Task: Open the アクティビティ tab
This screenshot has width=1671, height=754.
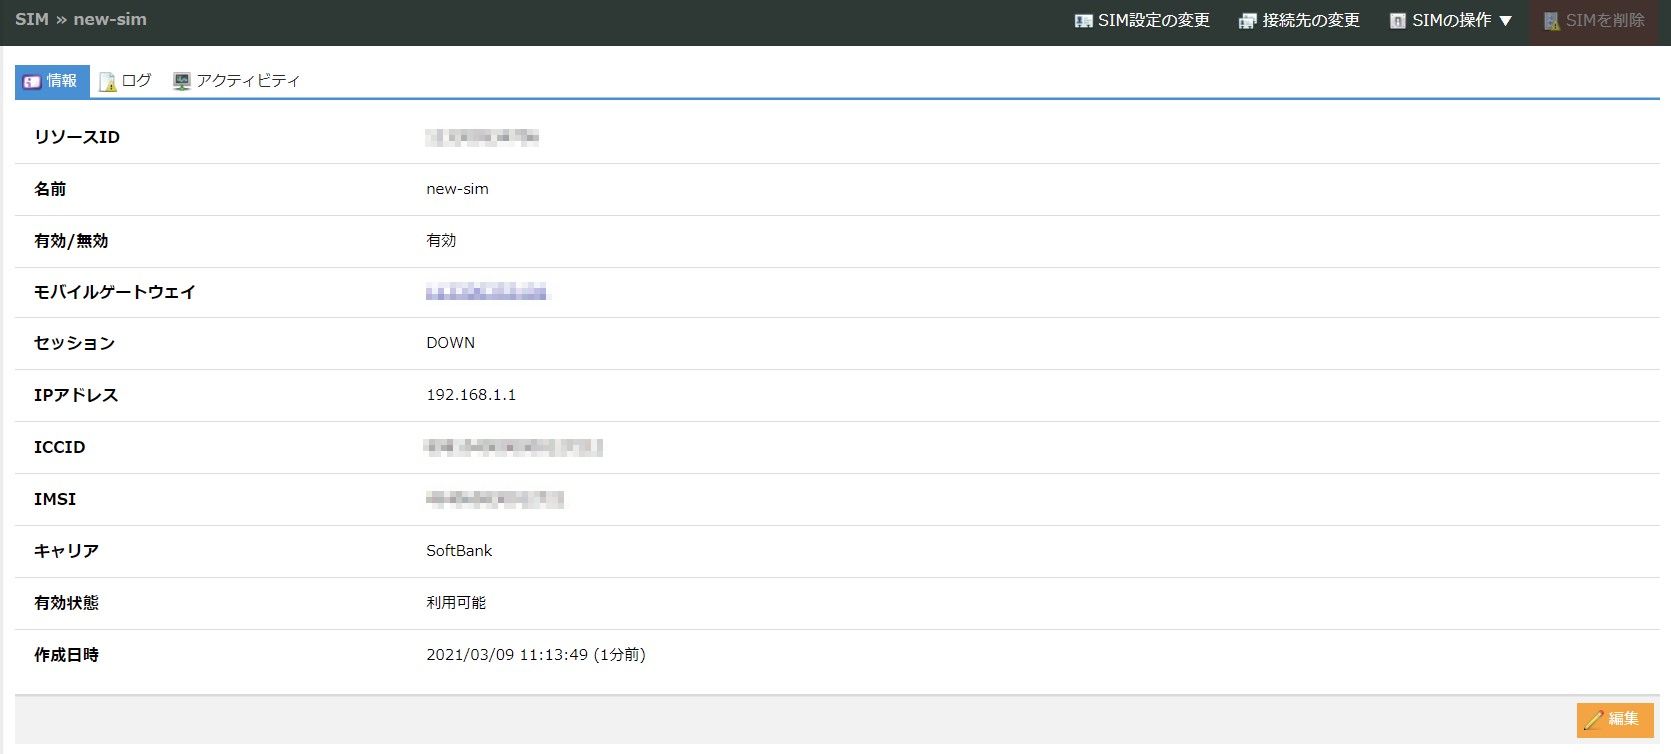Action: point(248,81)
